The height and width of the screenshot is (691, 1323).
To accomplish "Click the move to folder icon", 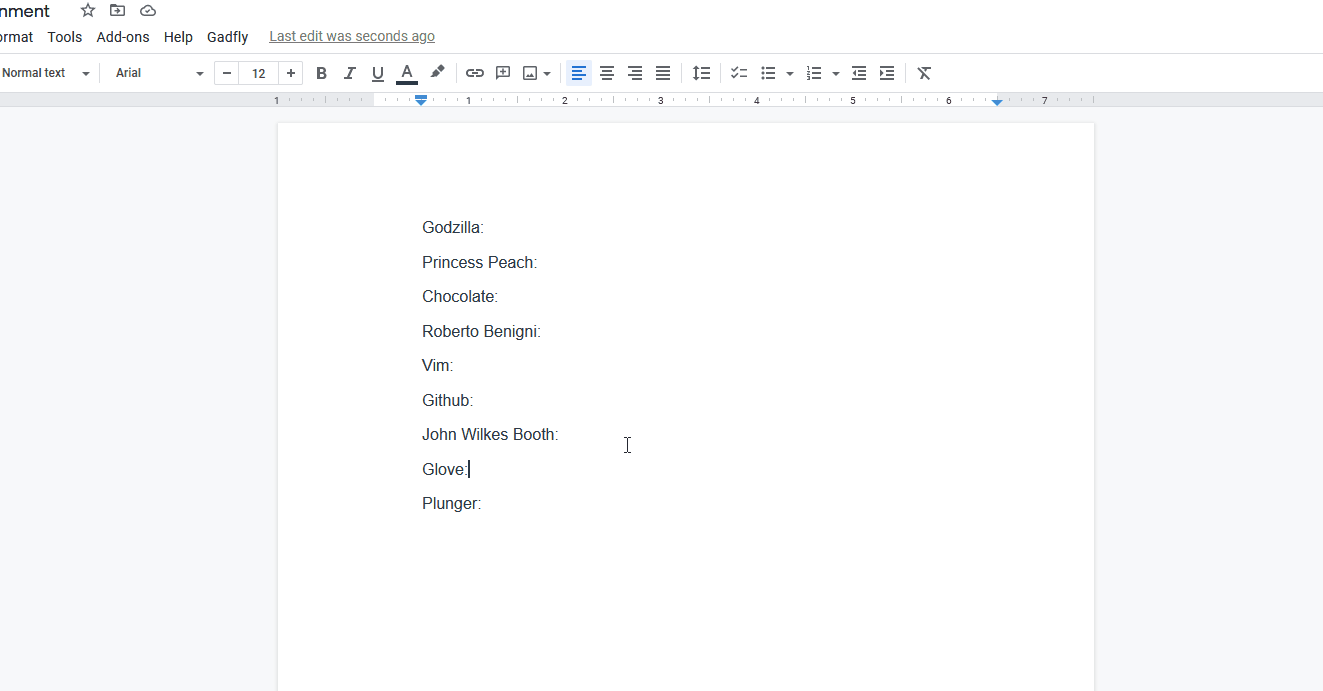I will pos(118,11).
